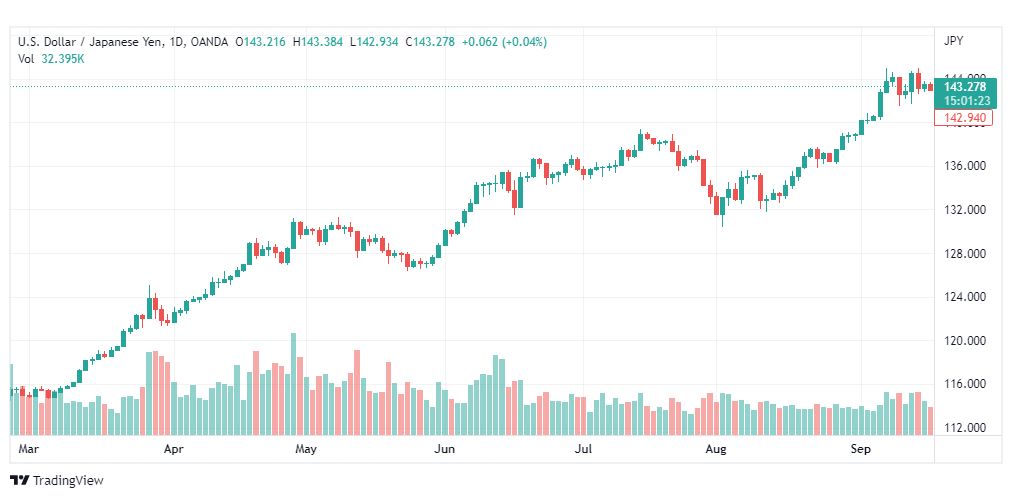
Task: Select the Sep marker on the time axis
Action: coord(858,450)
